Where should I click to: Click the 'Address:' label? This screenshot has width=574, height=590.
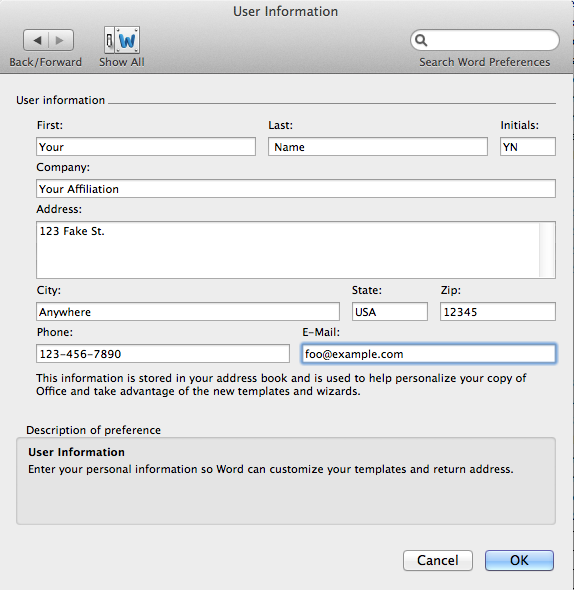click(x=59, y=209)
